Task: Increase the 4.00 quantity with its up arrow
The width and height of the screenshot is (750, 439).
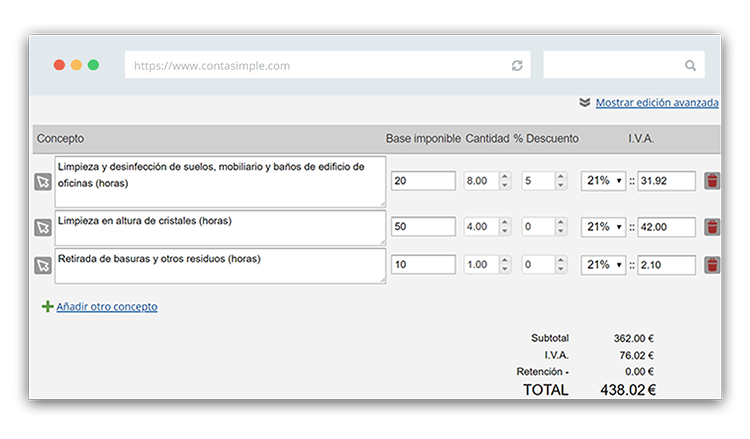Action: point(505,222)
